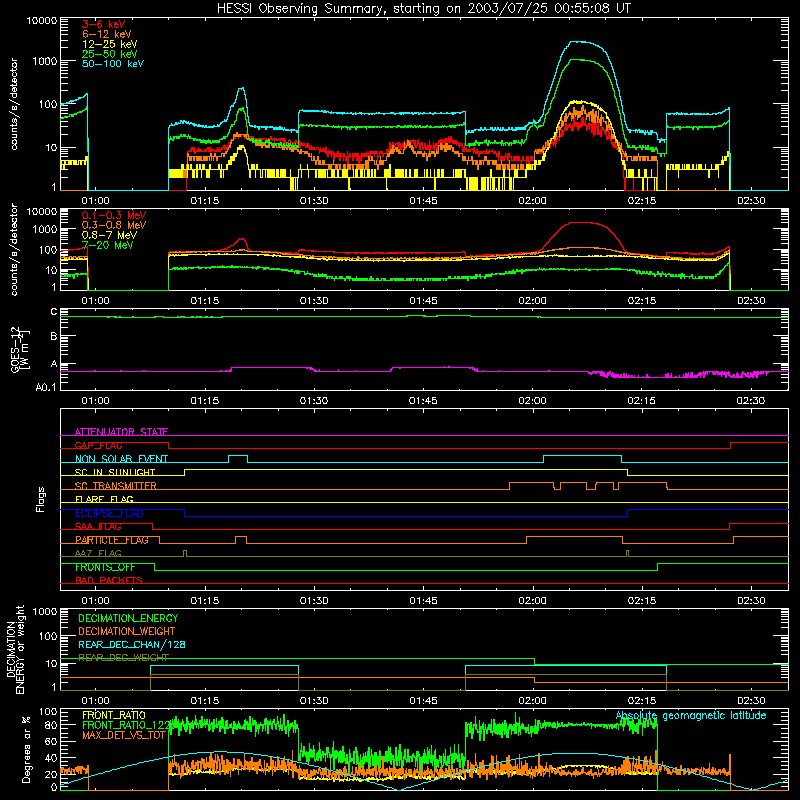Click the SAA_FLAG label
The width and height of the screenshot is (800, 800).
pos(98,526)
